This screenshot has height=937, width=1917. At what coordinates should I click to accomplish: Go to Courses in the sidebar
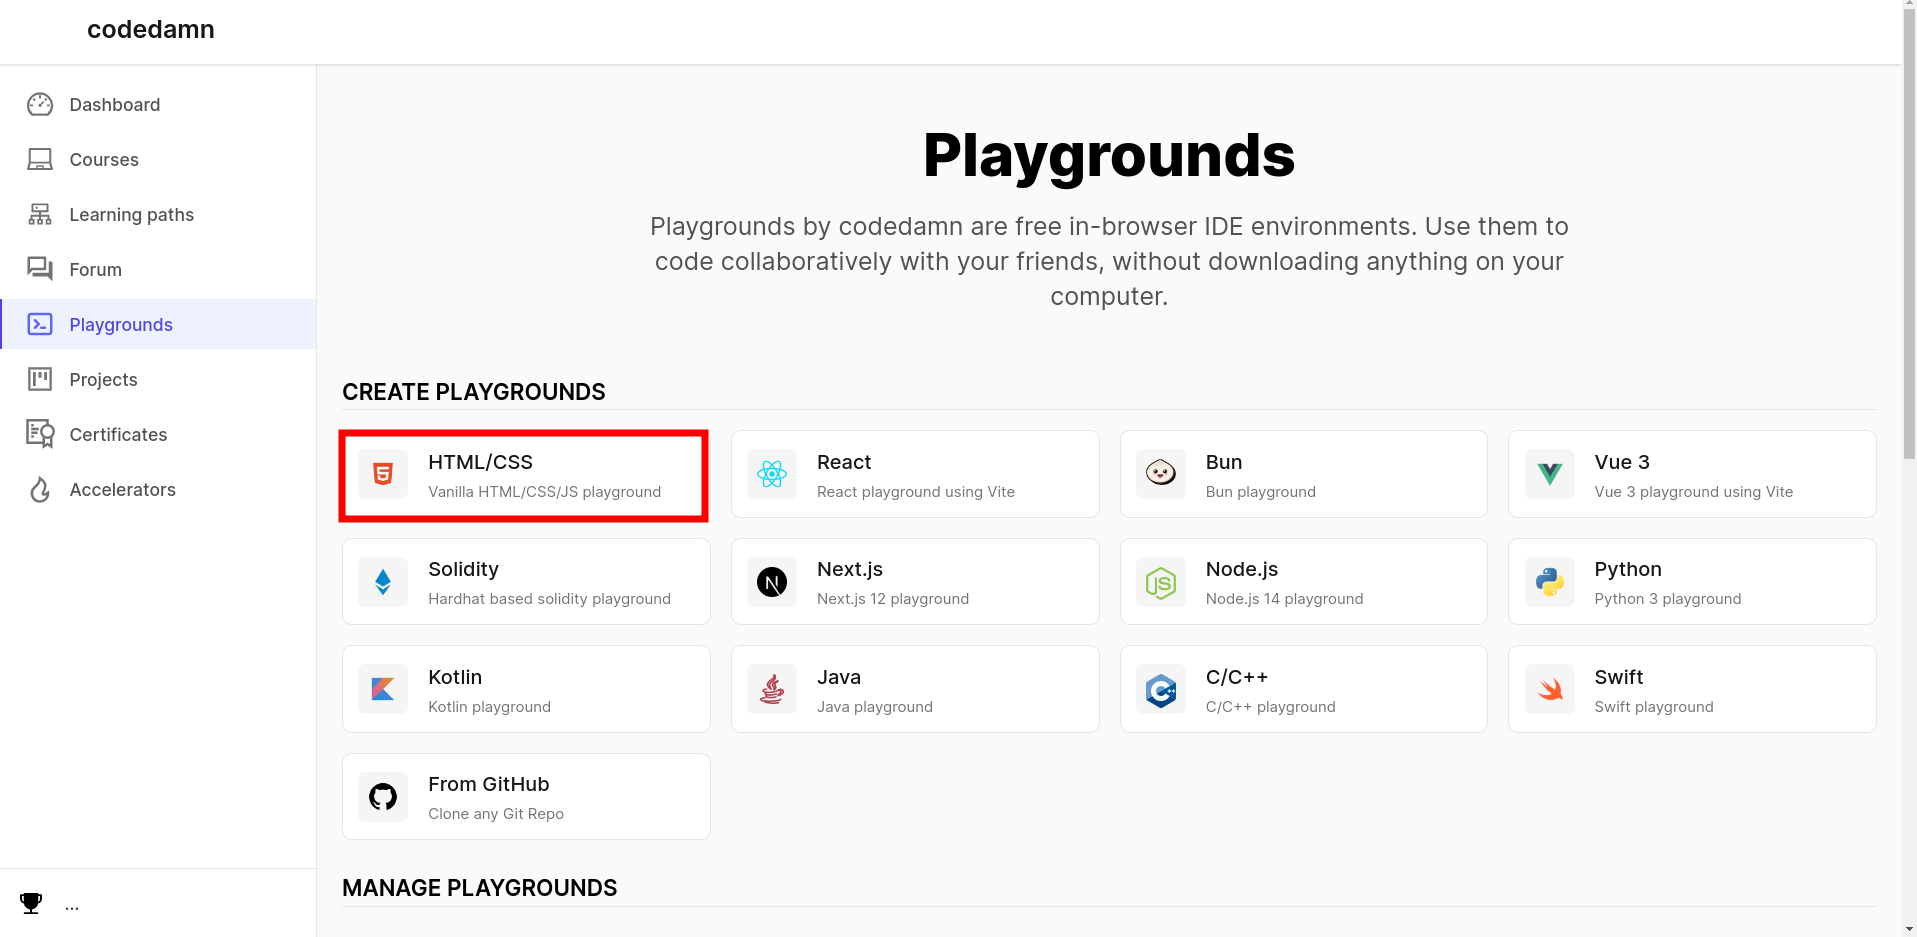tap(104, 160)
